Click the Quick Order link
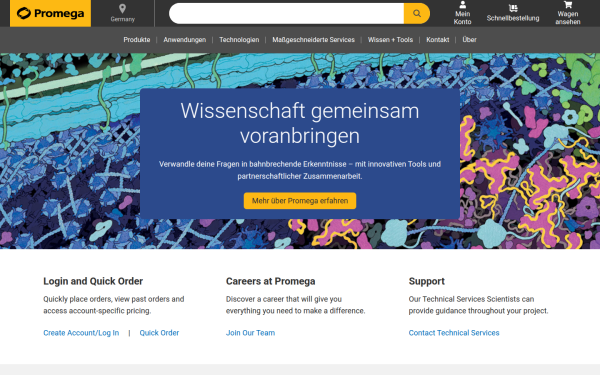The image size is (600, 375). click(x=159, y=333)
